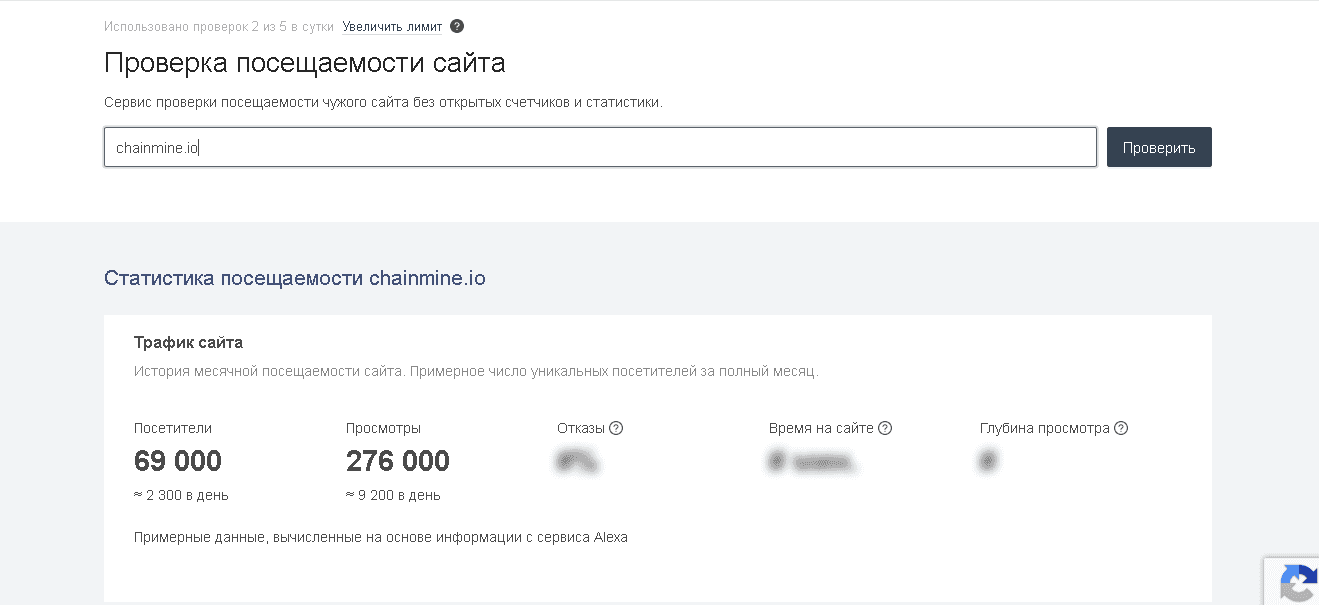Open the "Время на сайте" help icon

[884, 427]
